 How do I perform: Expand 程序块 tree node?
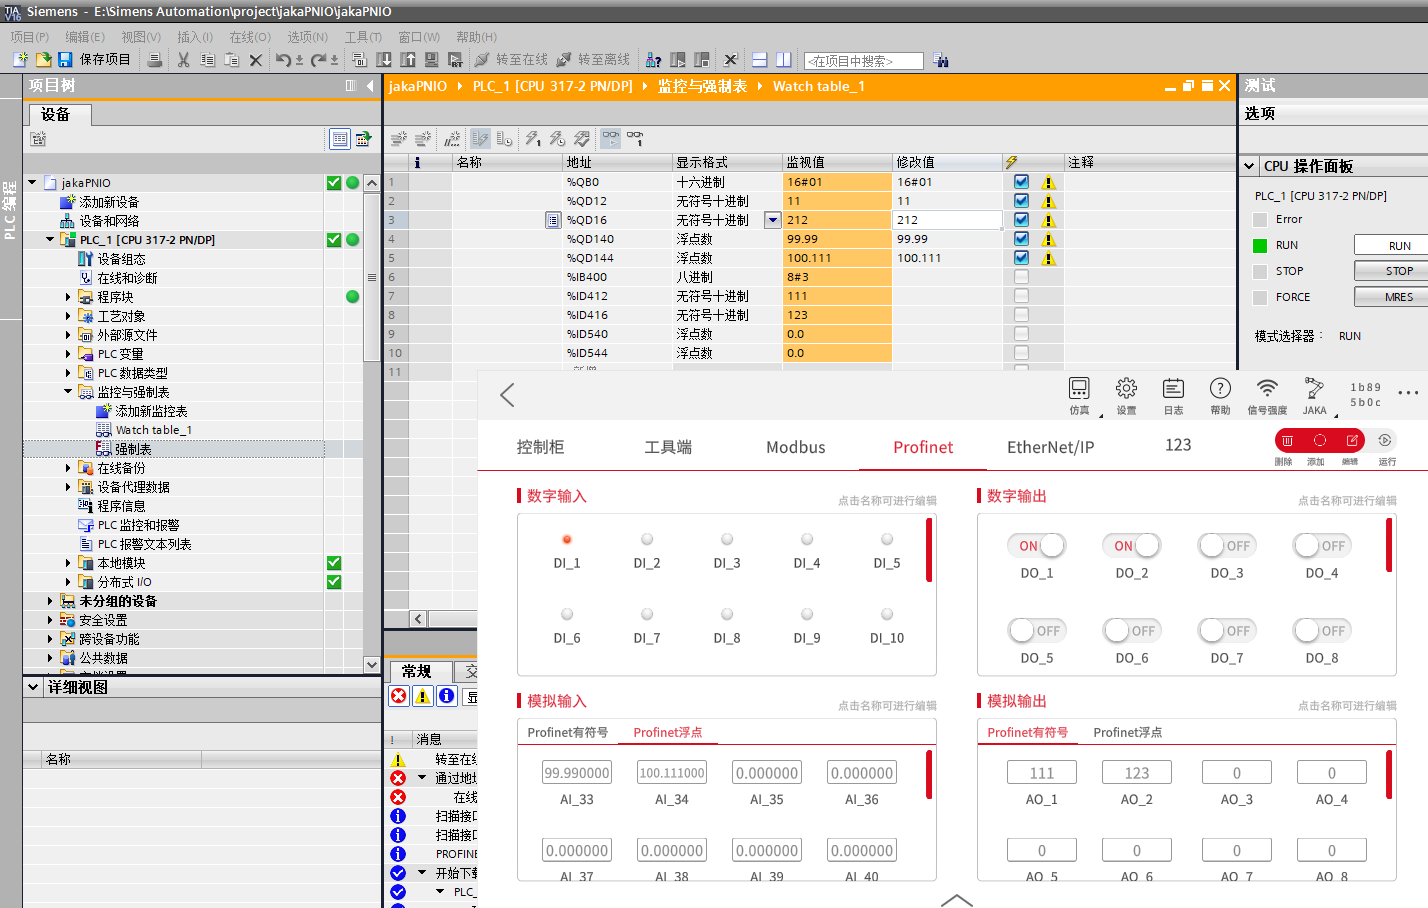68,297
